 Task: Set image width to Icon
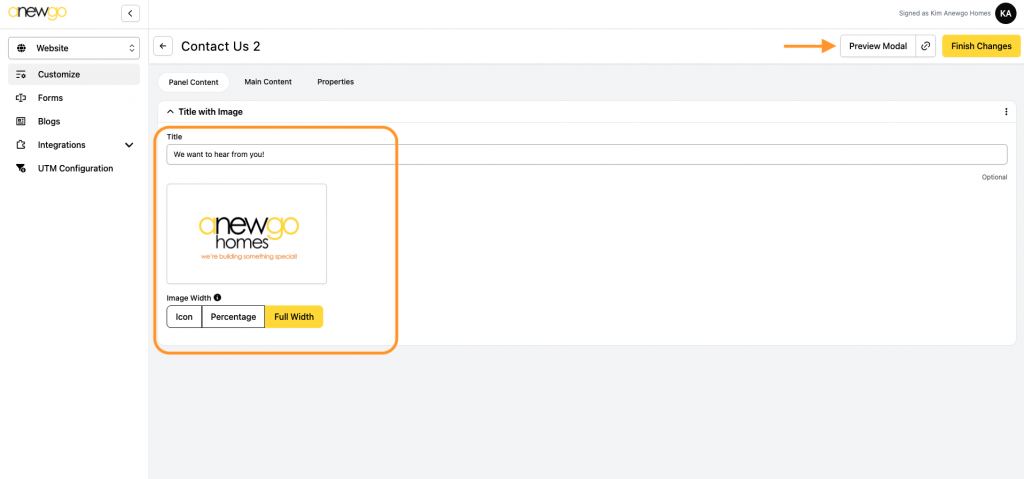(184, 317)
